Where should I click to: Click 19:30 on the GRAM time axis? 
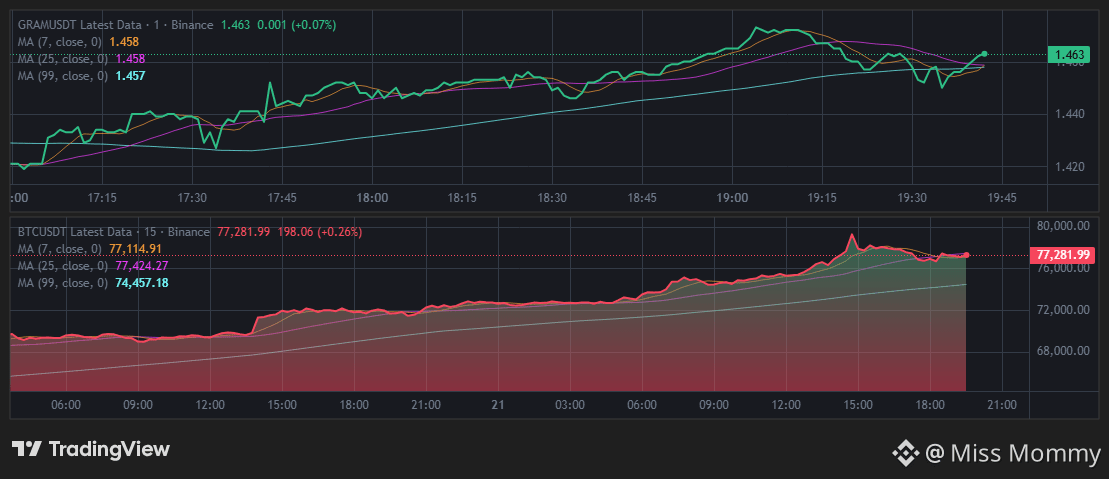click(x=912, y=198)
